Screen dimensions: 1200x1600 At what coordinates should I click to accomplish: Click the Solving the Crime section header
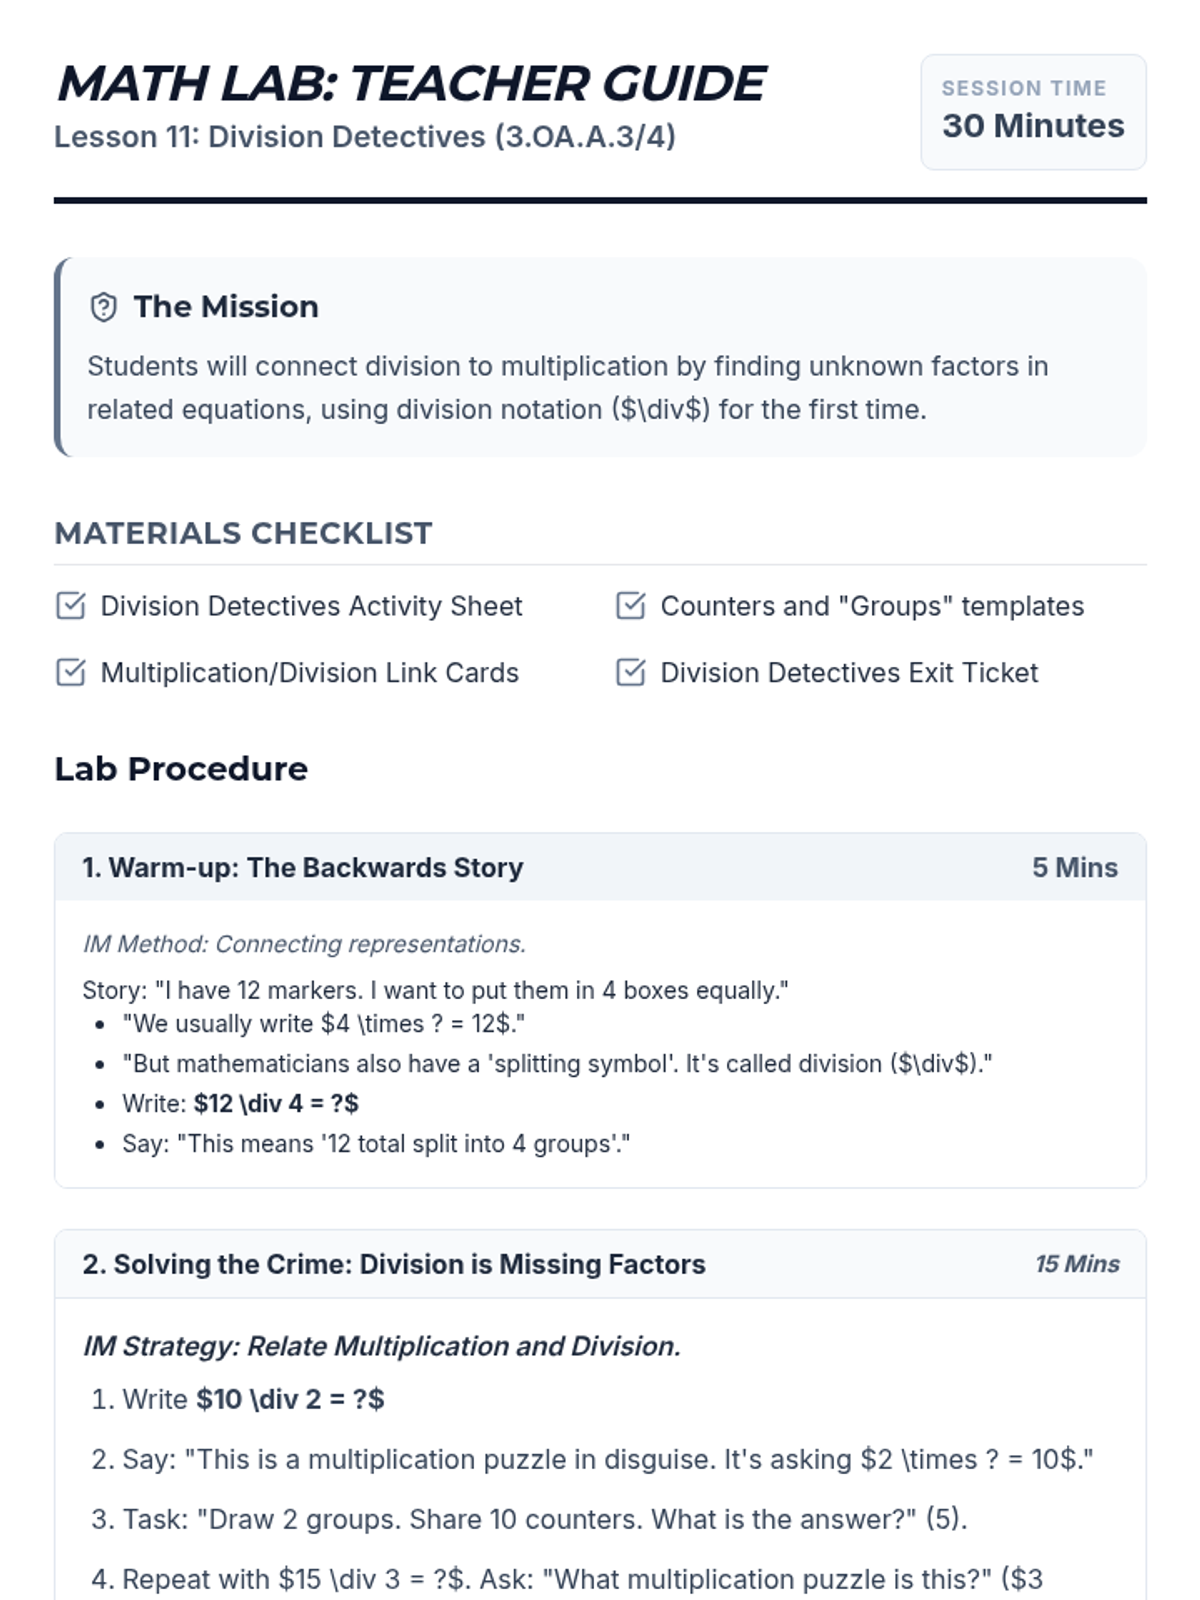pos(600,1264)
